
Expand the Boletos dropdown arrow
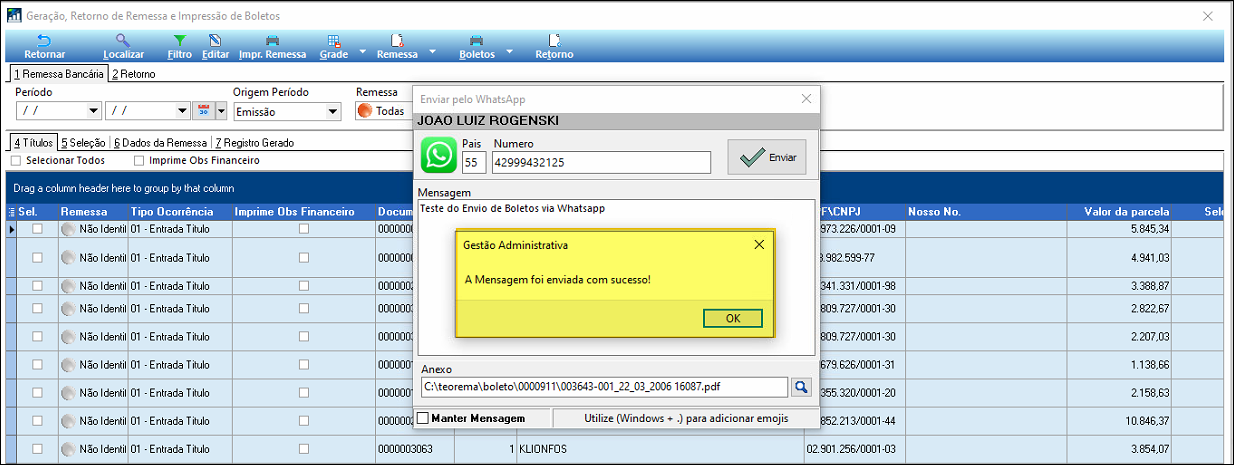(509, 50)
